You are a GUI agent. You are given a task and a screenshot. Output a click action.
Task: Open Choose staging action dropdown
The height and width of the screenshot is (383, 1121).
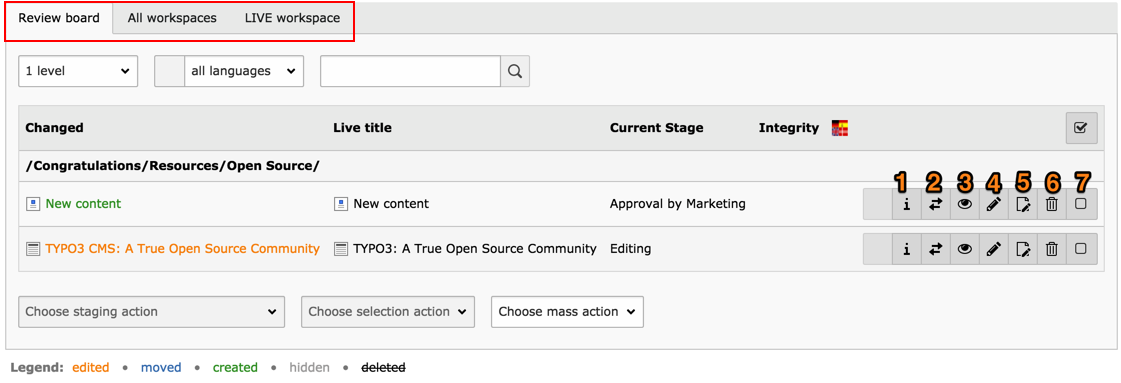152,312
